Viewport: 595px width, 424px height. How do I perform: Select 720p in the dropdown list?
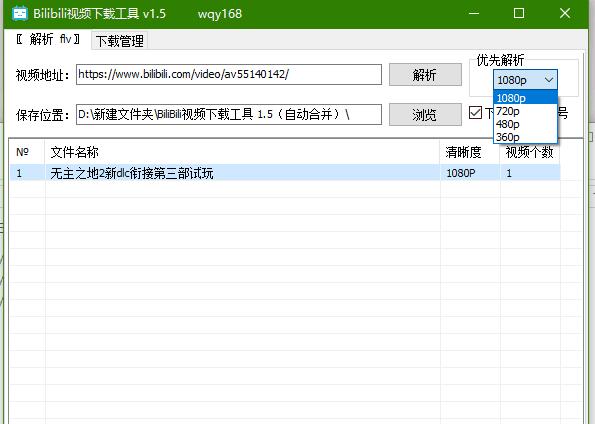526,111
